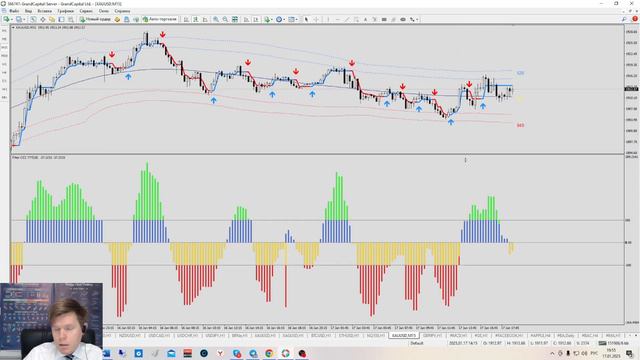The height and width of the screenshot is (360, 640).
Task: Expand profiles dropdown arrow
Action: tap(24, 19)
